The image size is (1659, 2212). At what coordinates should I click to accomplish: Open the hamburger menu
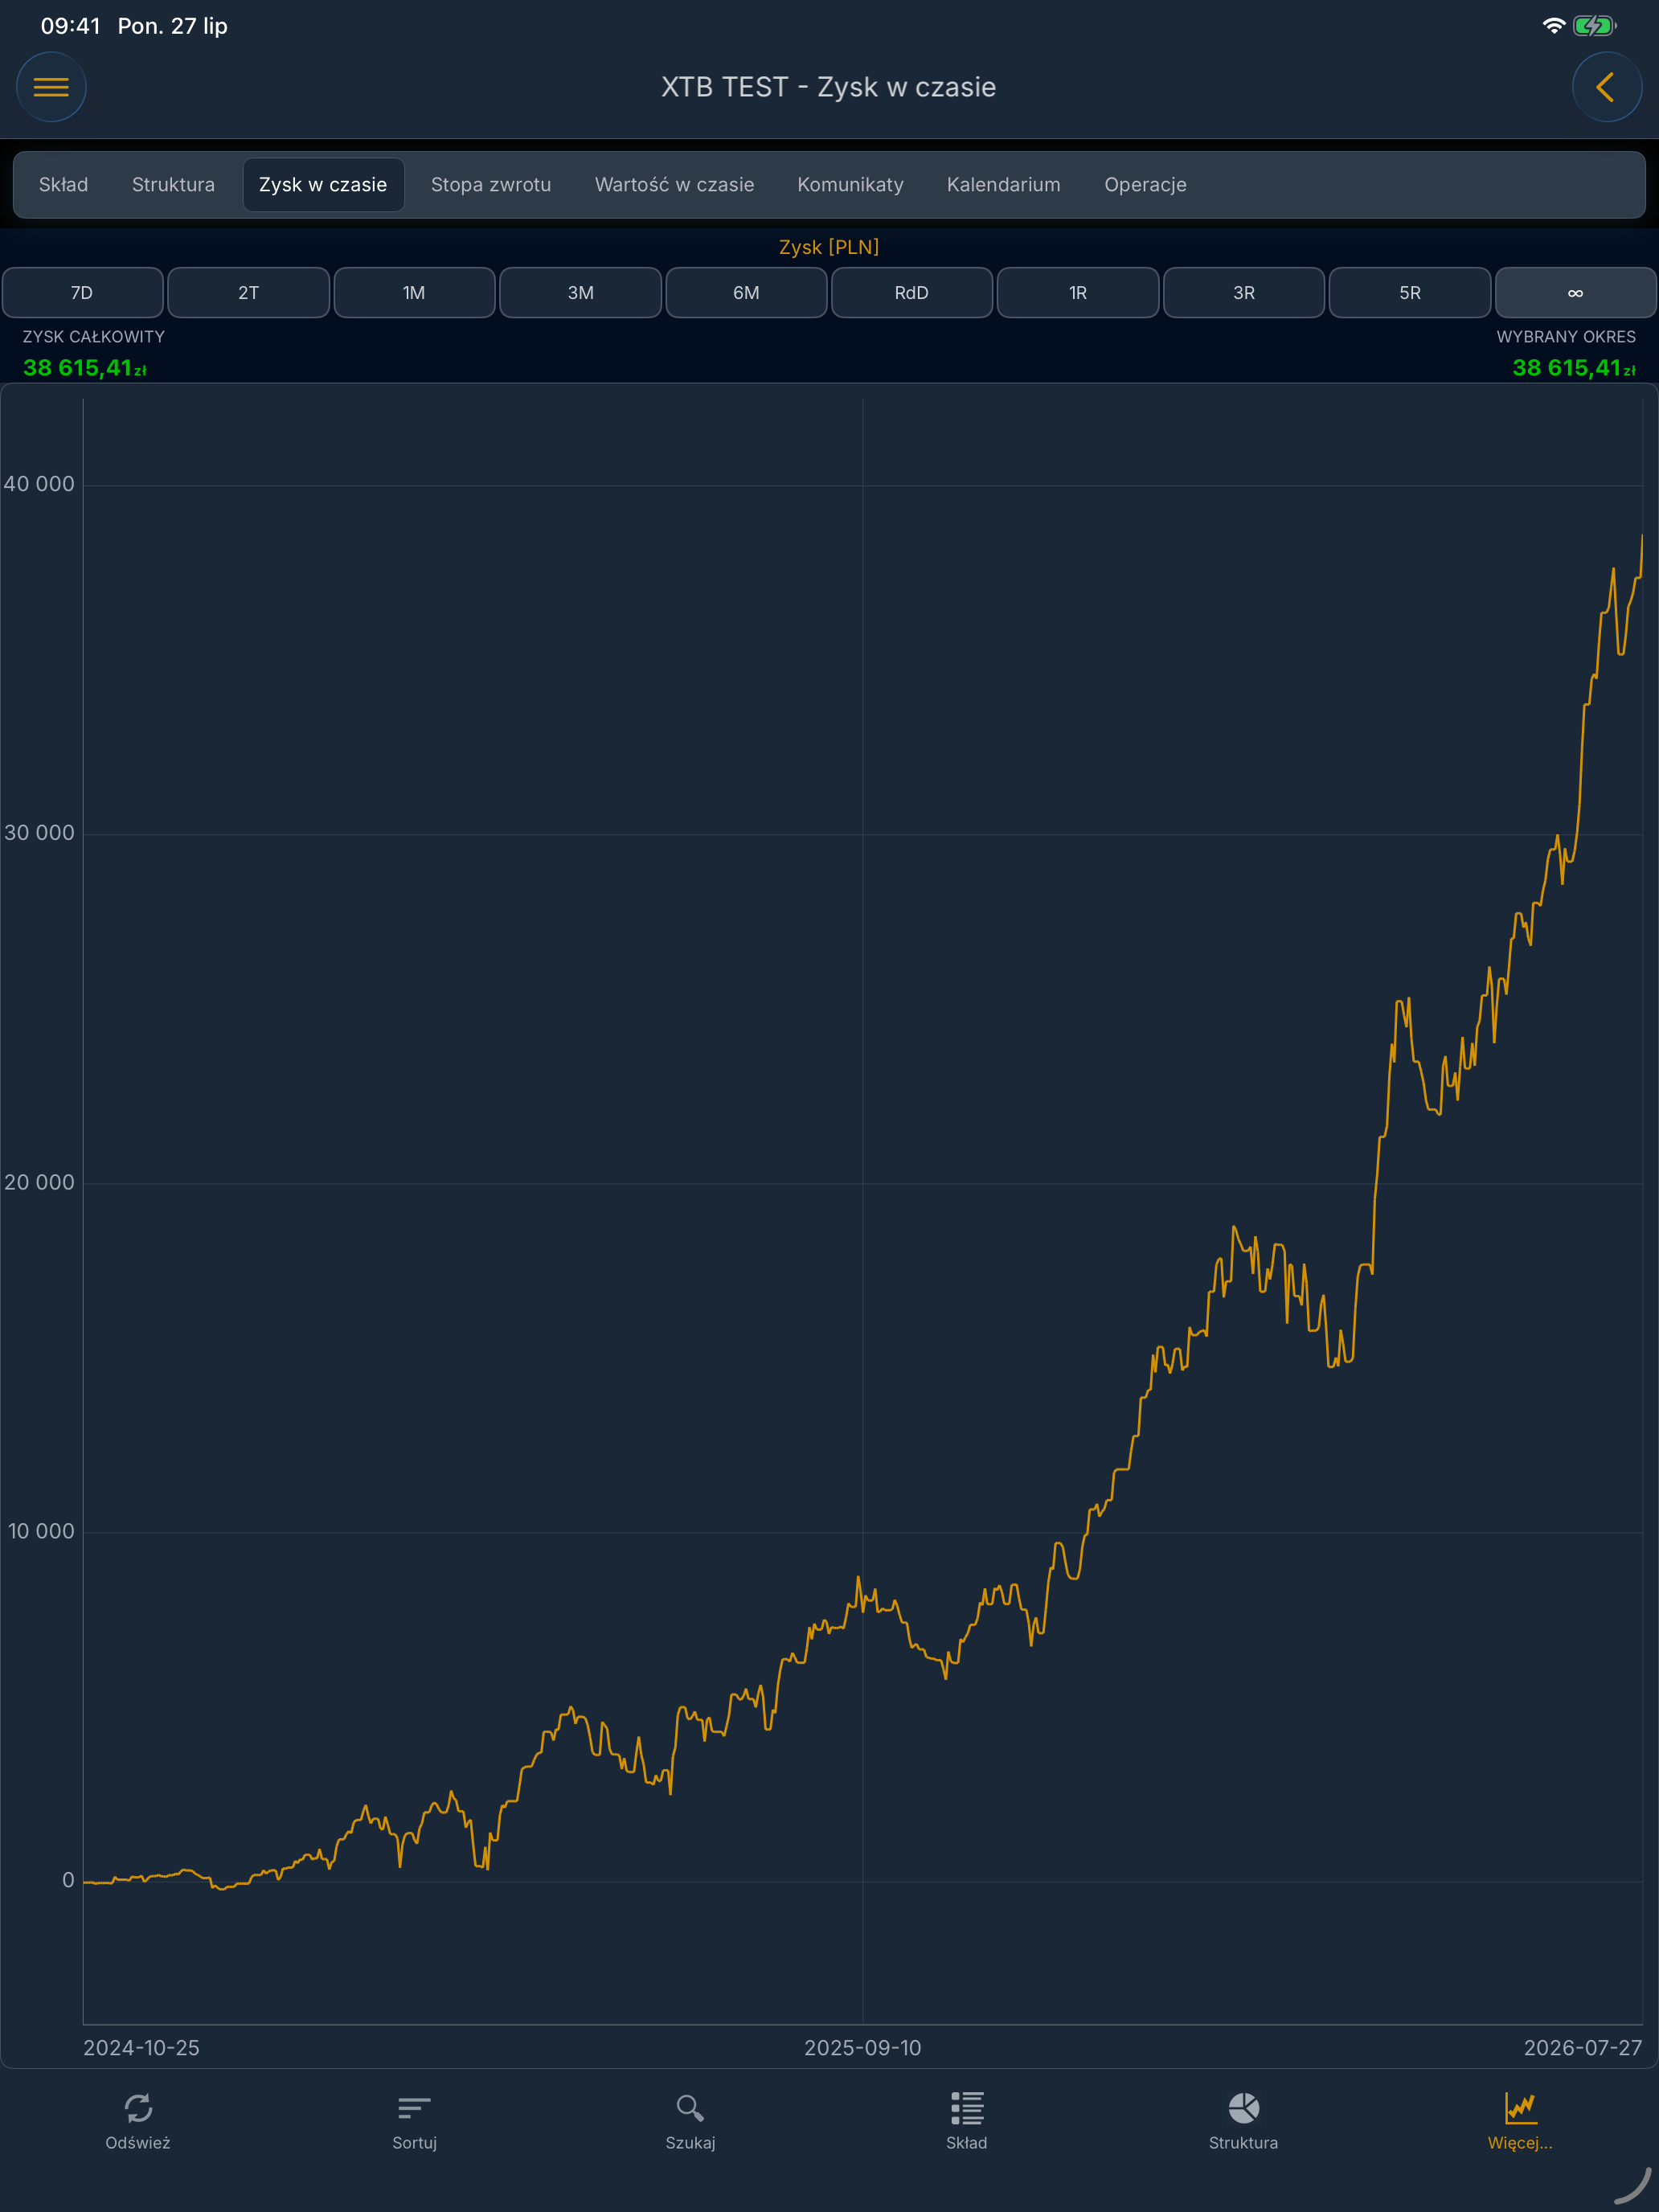[51, 87]
